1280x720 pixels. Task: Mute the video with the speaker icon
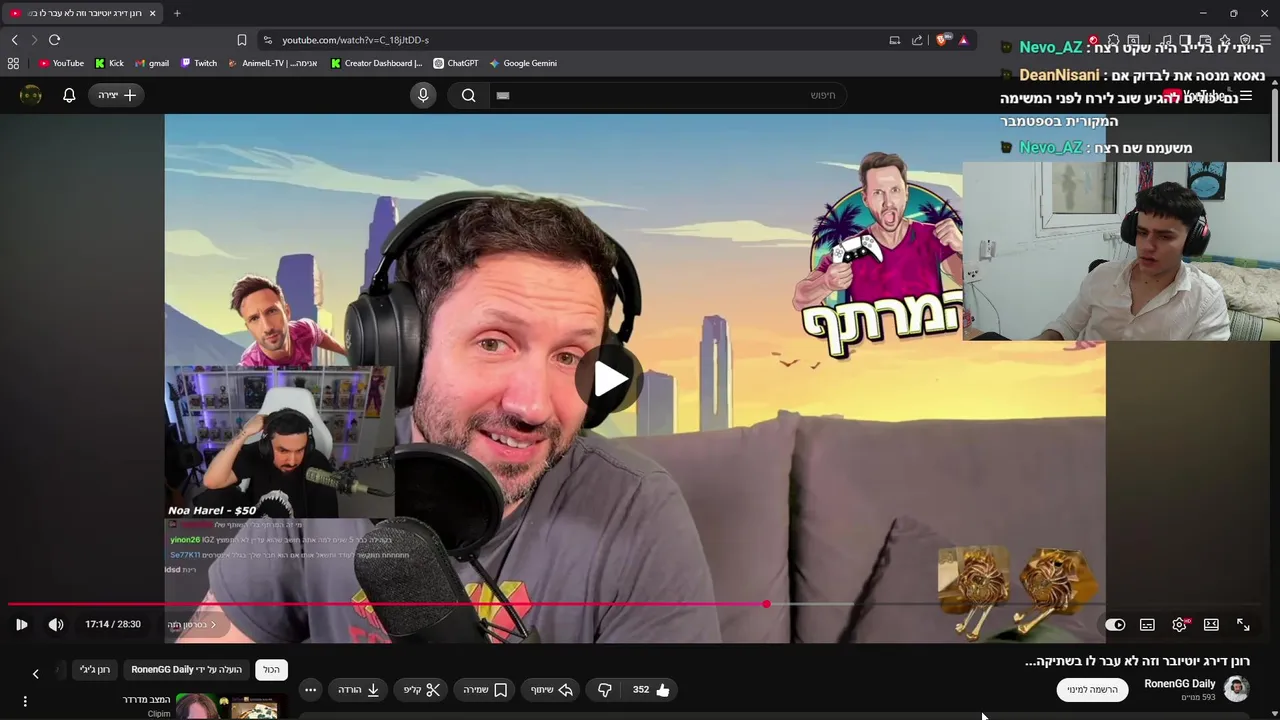click(56, 625)
